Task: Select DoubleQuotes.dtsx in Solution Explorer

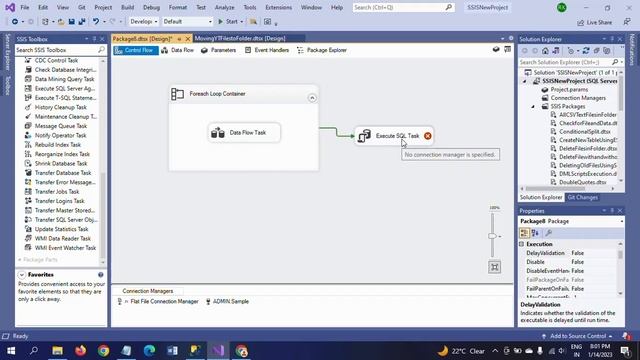Action: tap(582, 182)
